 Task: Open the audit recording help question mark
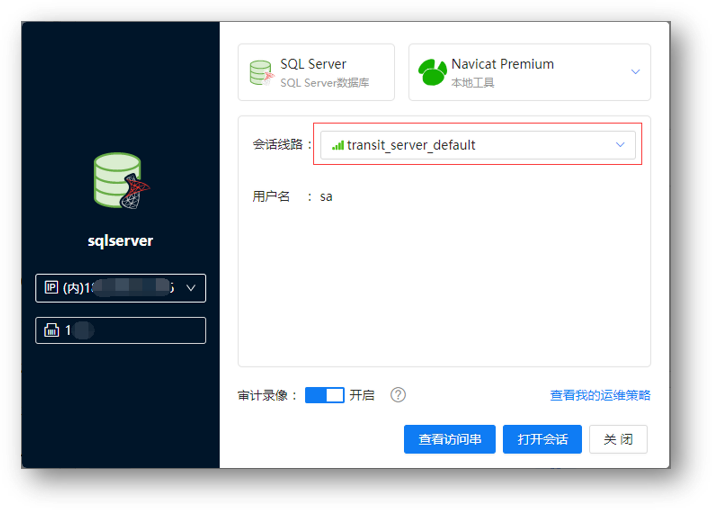(398, 395)
